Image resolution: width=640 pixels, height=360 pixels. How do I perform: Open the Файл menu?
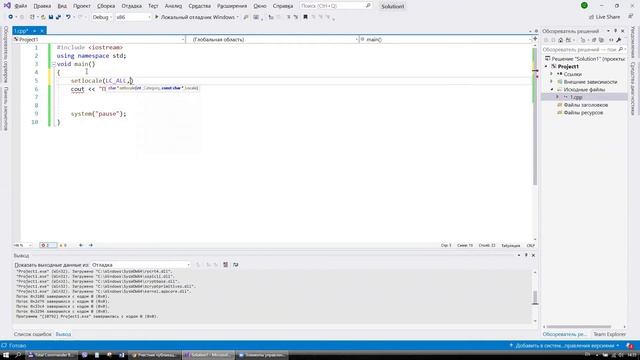[20, 6]
